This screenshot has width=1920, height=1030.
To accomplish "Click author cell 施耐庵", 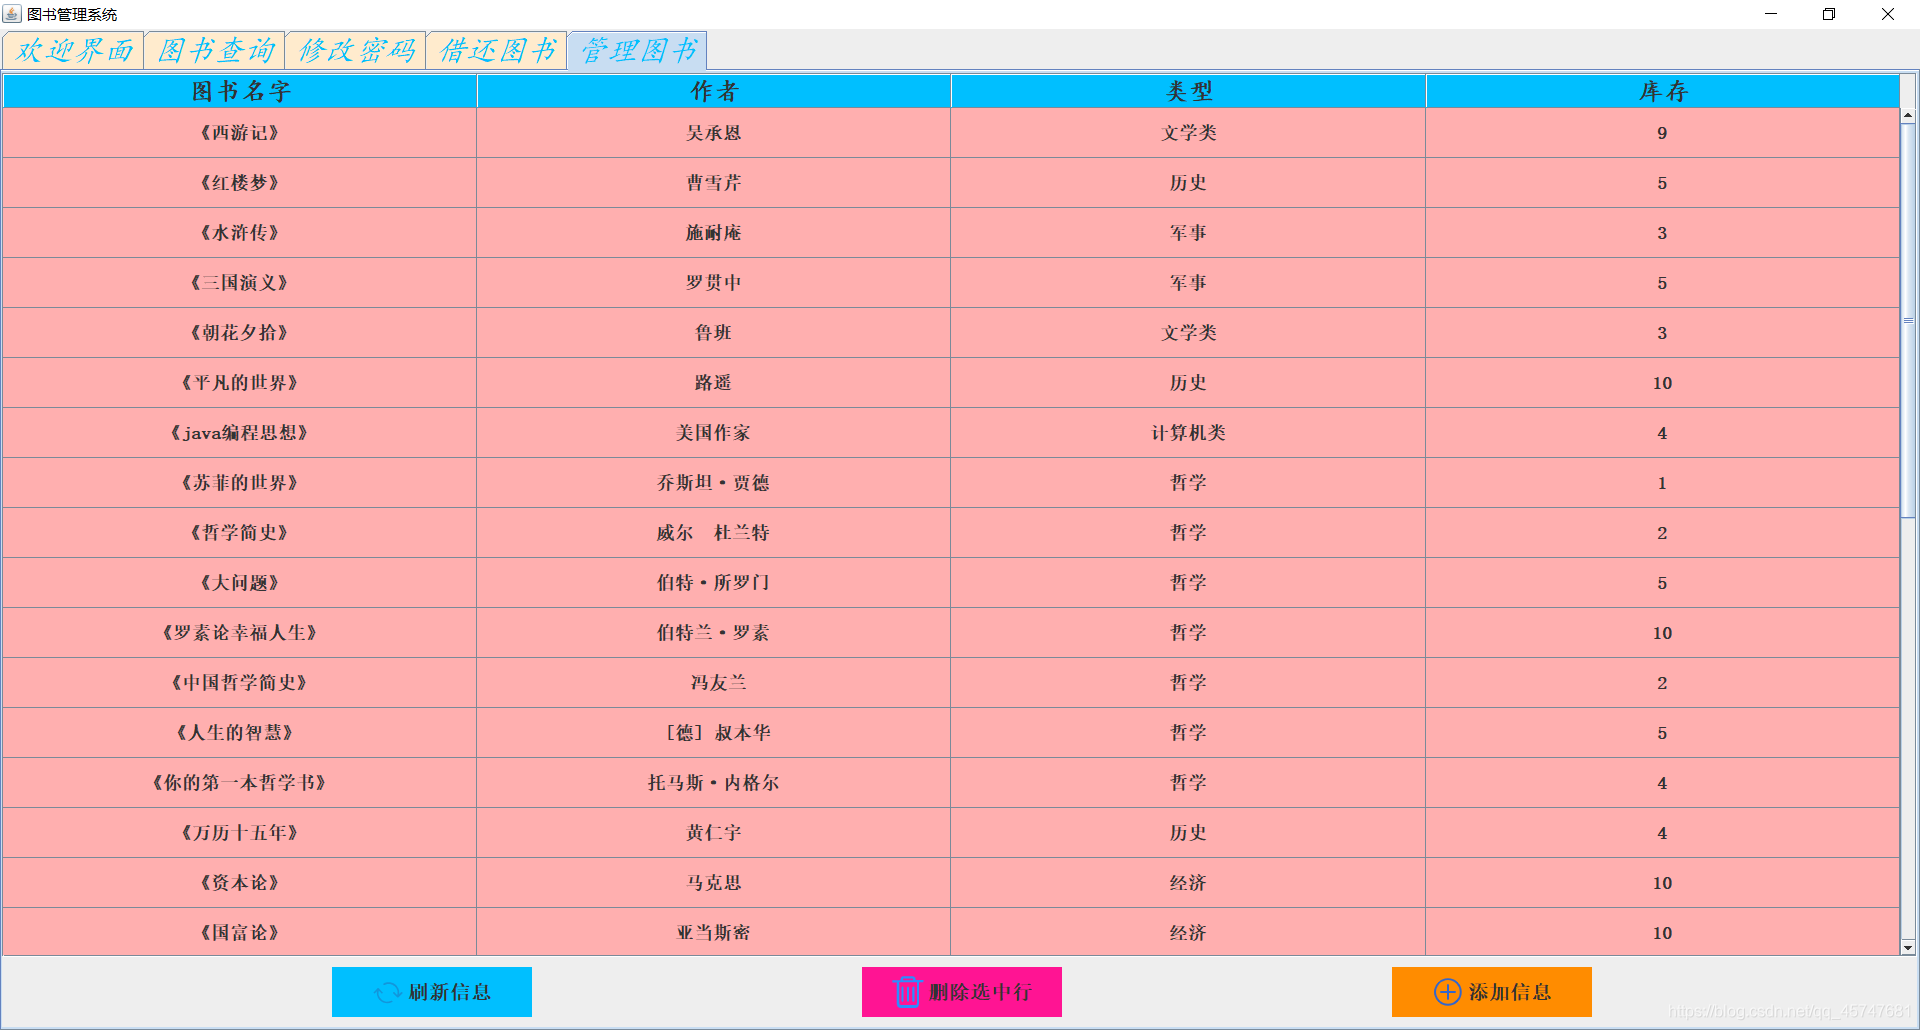I will point(714,233).
